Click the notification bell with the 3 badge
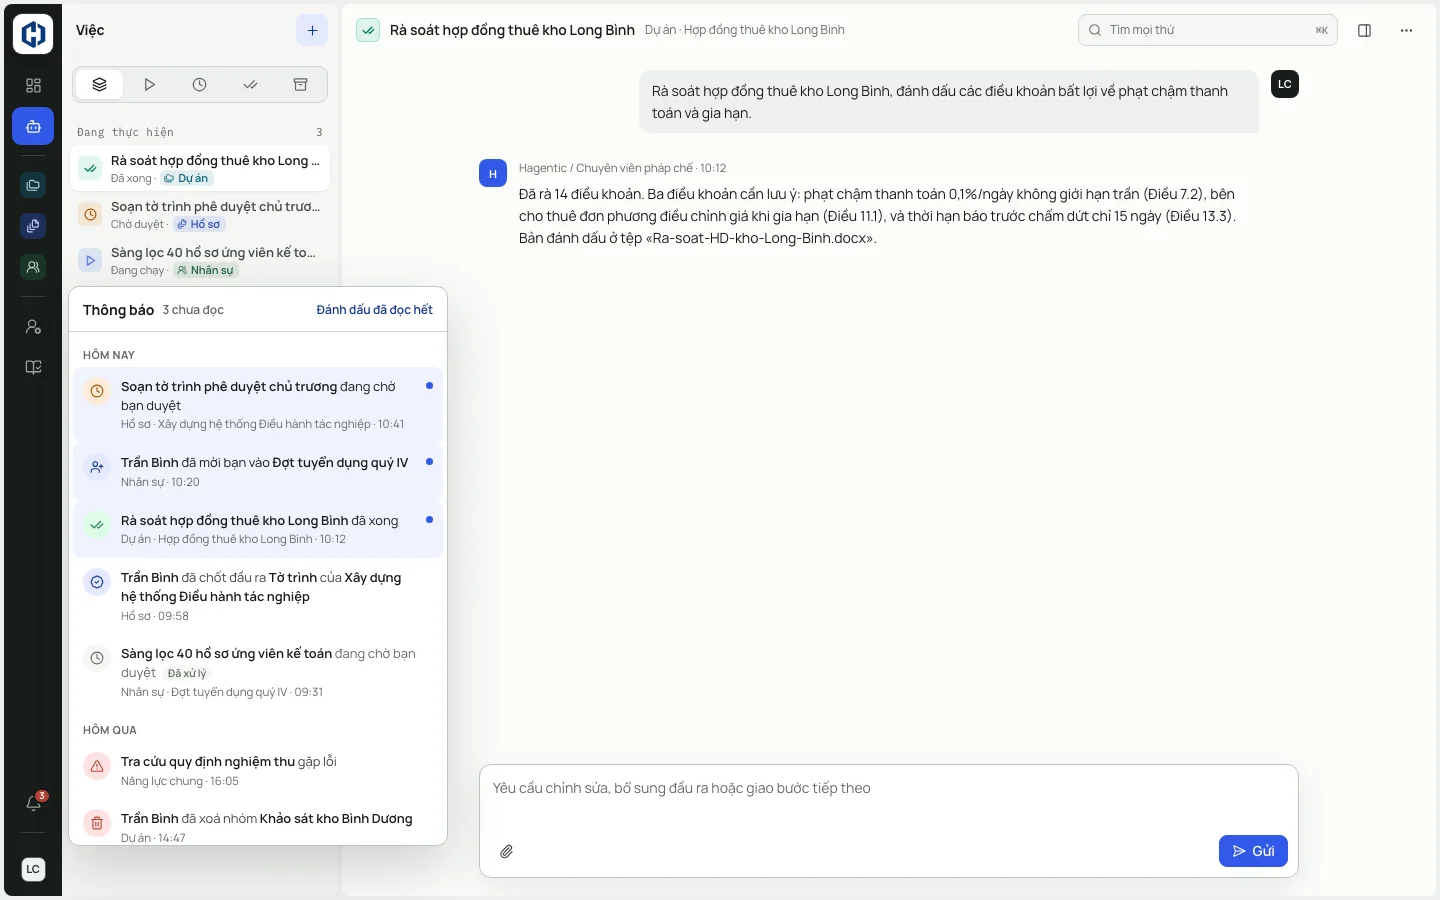The height and width of the screenshot is (900, 1440). pos(34,803)
